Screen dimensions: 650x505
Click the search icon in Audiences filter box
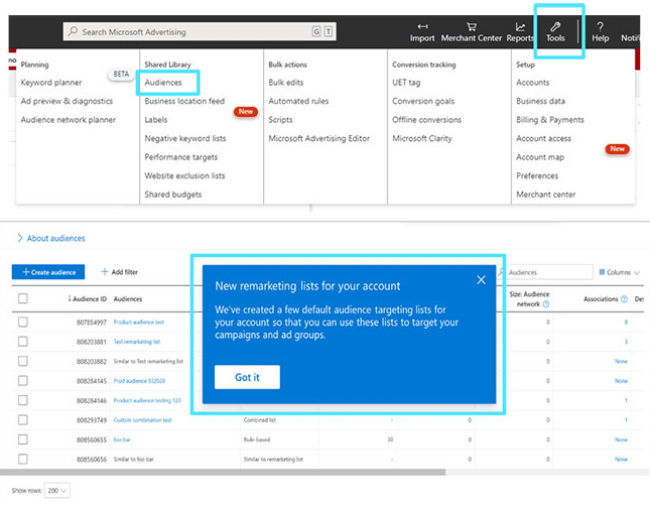503,272
